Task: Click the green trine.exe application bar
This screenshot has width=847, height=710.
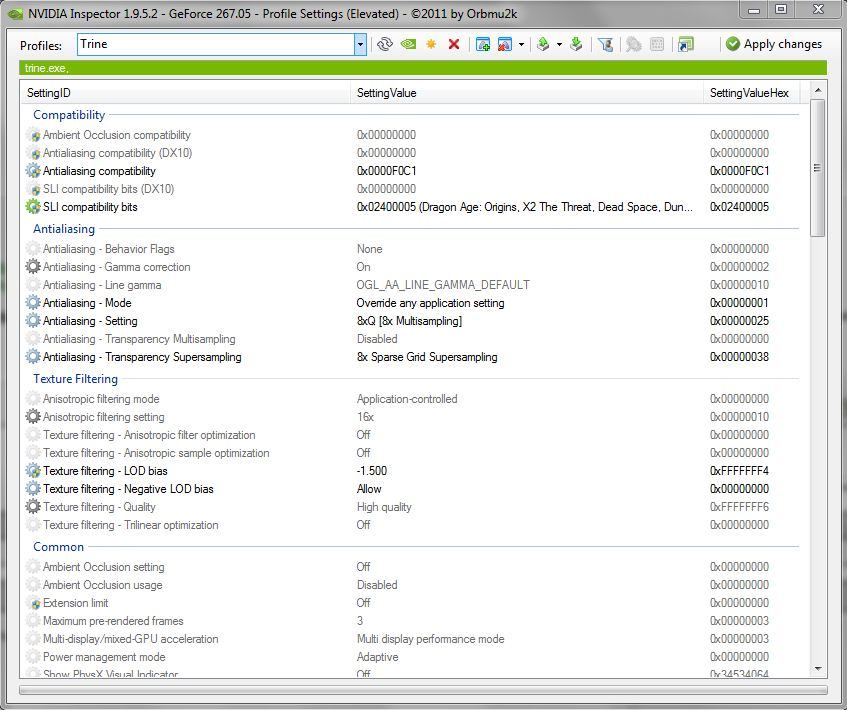Action: [x=423, y=68]
